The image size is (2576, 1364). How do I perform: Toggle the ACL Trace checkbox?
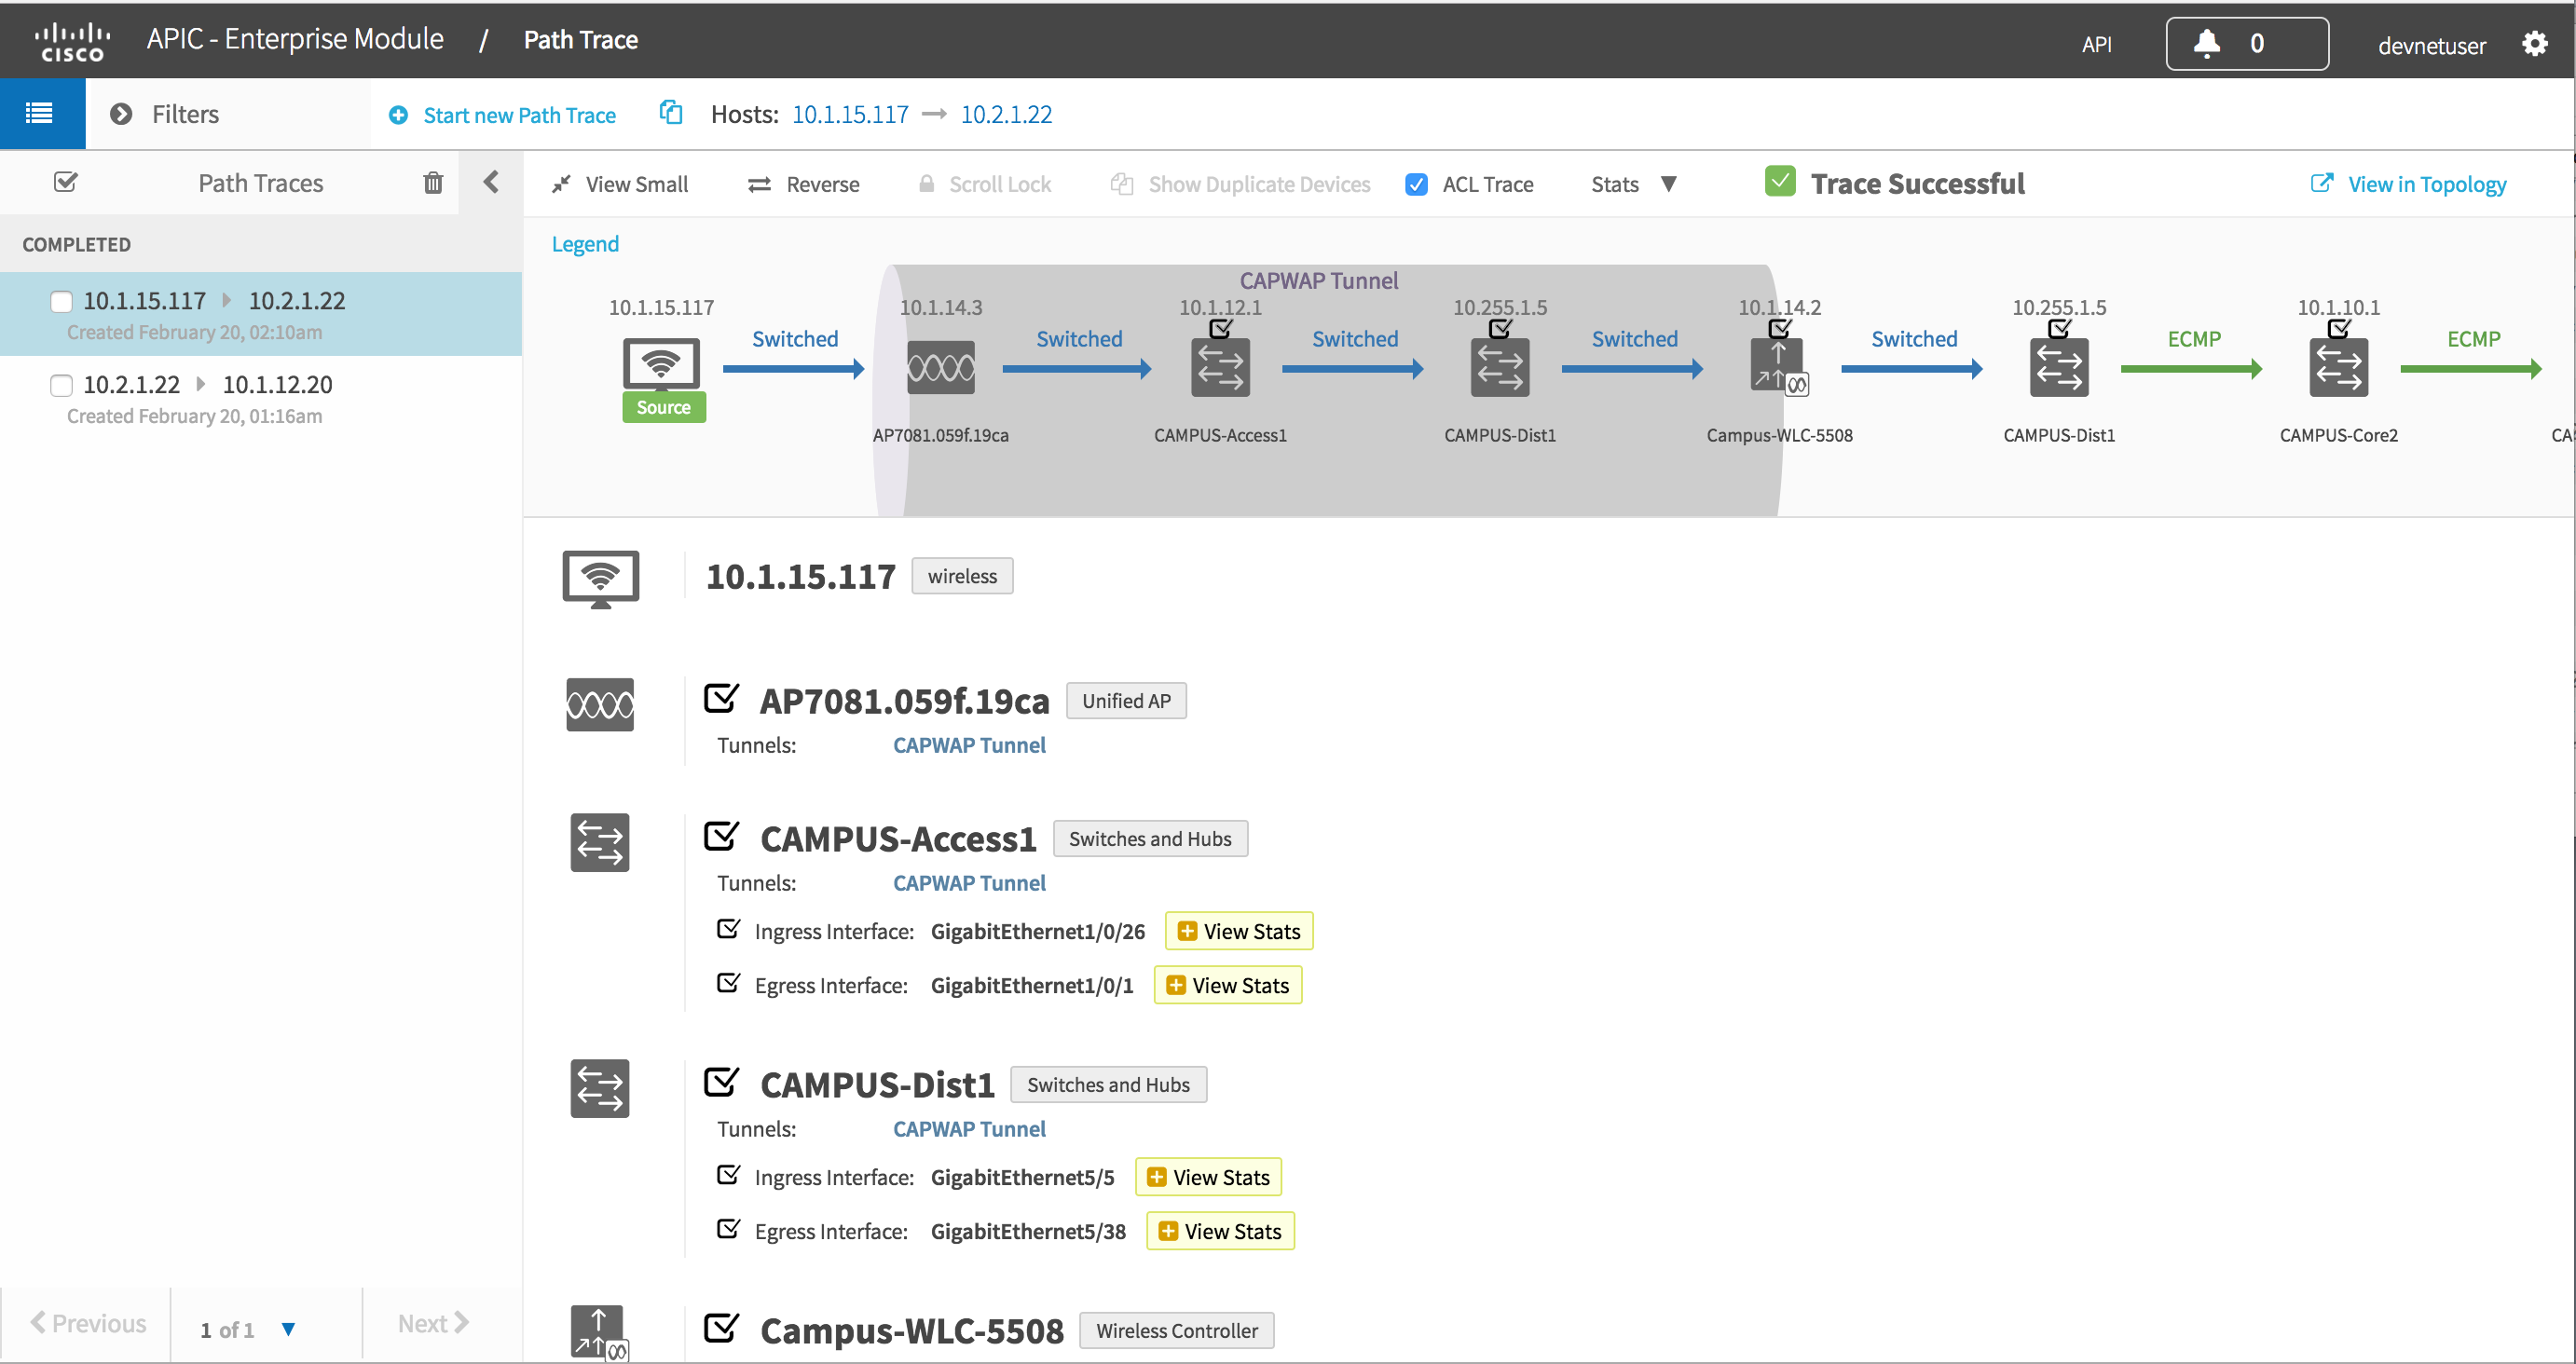coord(1416,184)
